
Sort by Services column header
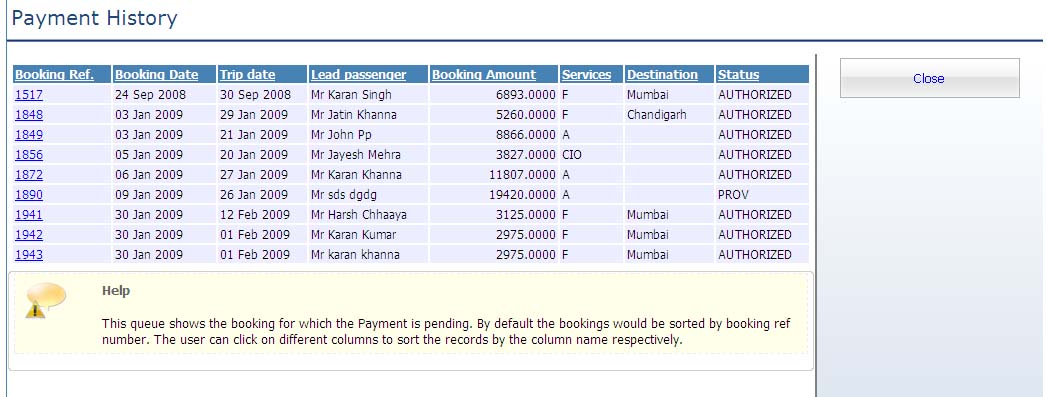(586, 75)
